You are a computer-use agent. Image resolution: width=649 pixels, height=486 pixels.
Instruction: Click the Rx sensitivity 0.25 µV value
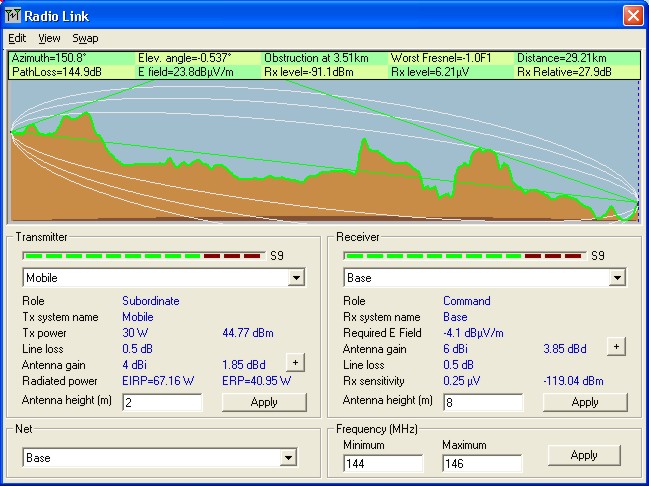[462, 381]
